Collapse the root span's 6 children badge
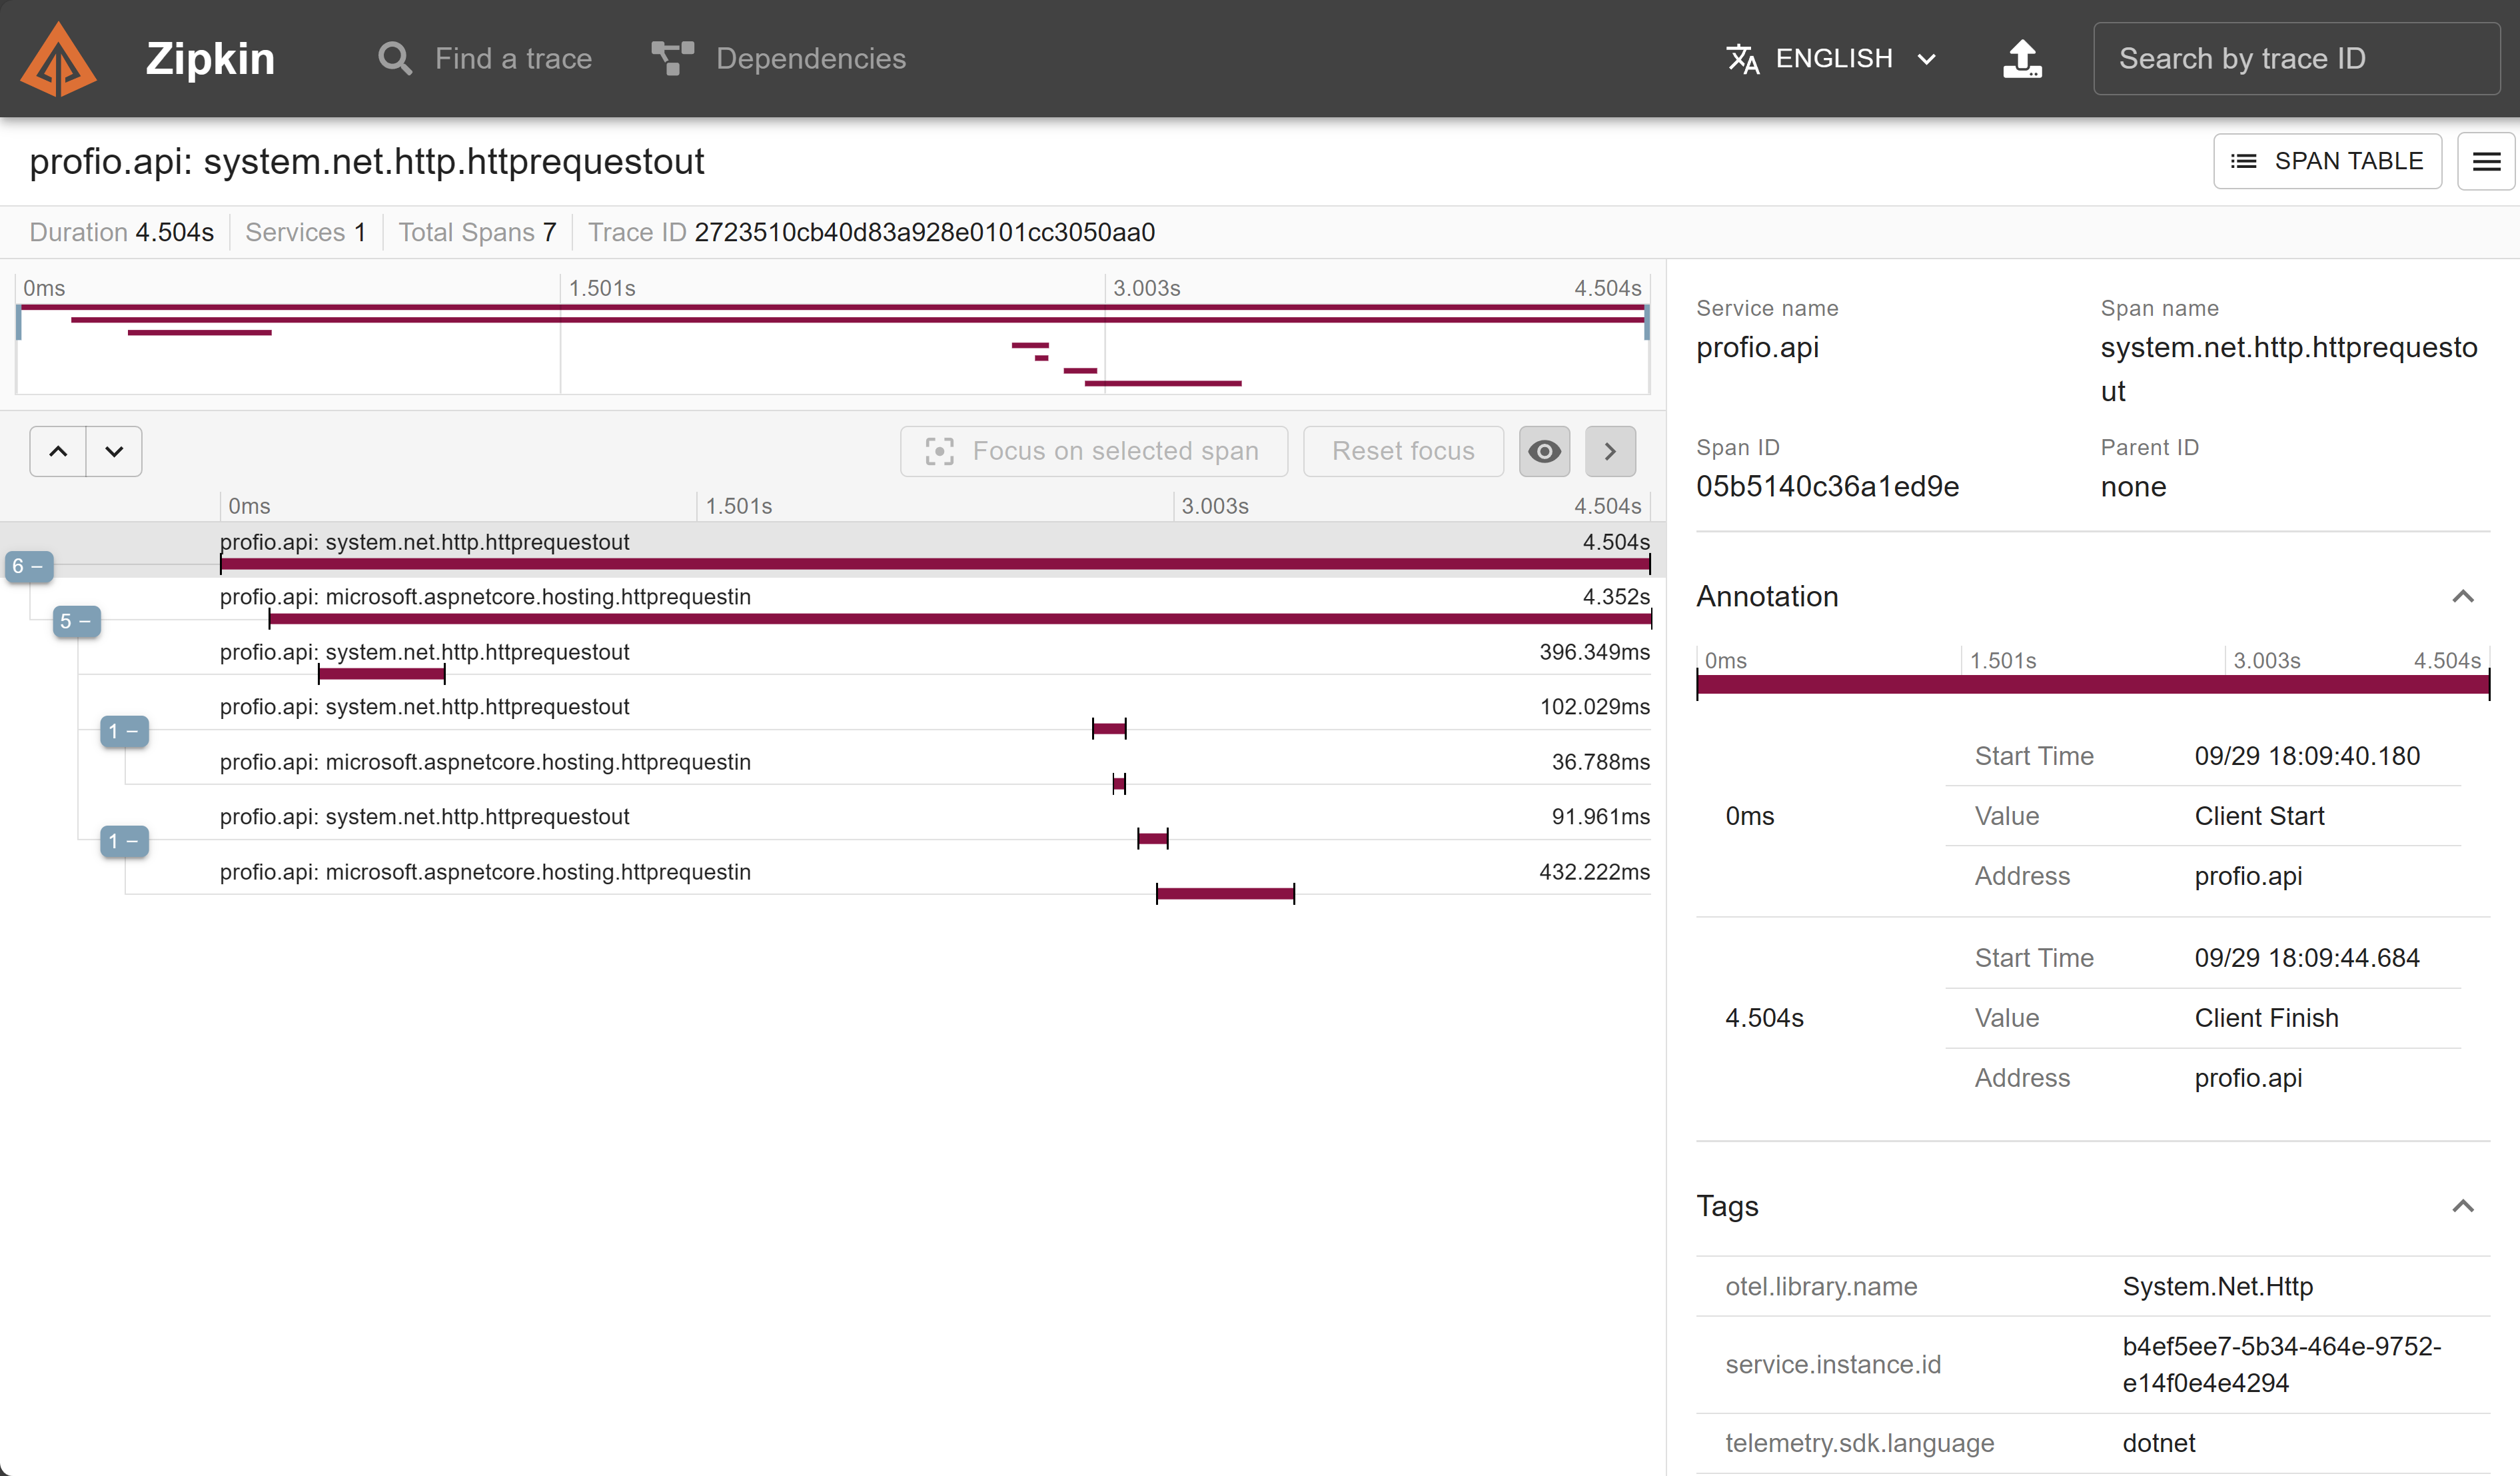Screen dimensions: 2520x1476 click(x=28, y=567)
